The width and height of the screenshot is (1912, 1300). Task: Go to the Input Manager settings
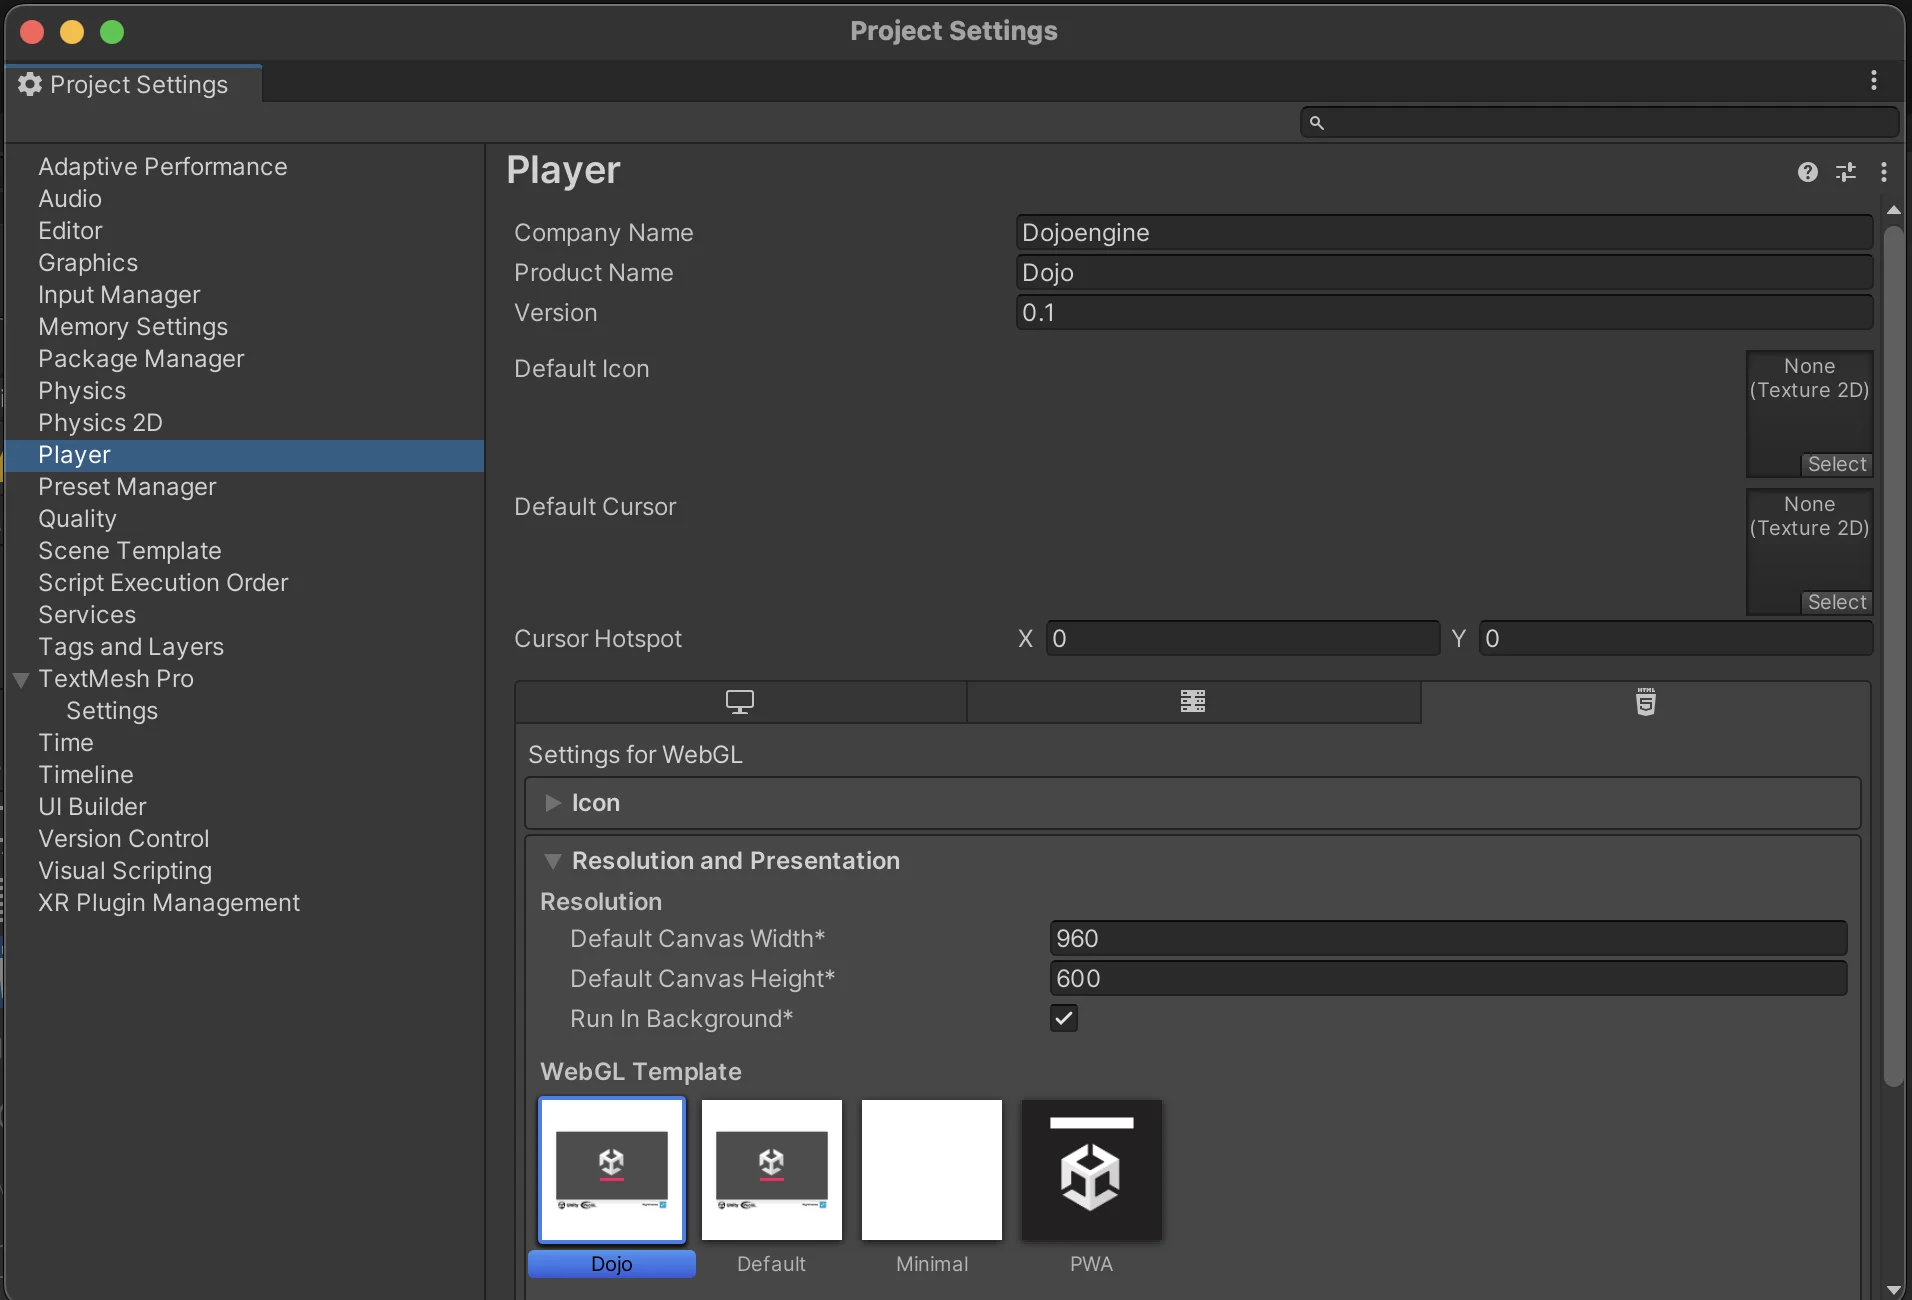(118, 294)
